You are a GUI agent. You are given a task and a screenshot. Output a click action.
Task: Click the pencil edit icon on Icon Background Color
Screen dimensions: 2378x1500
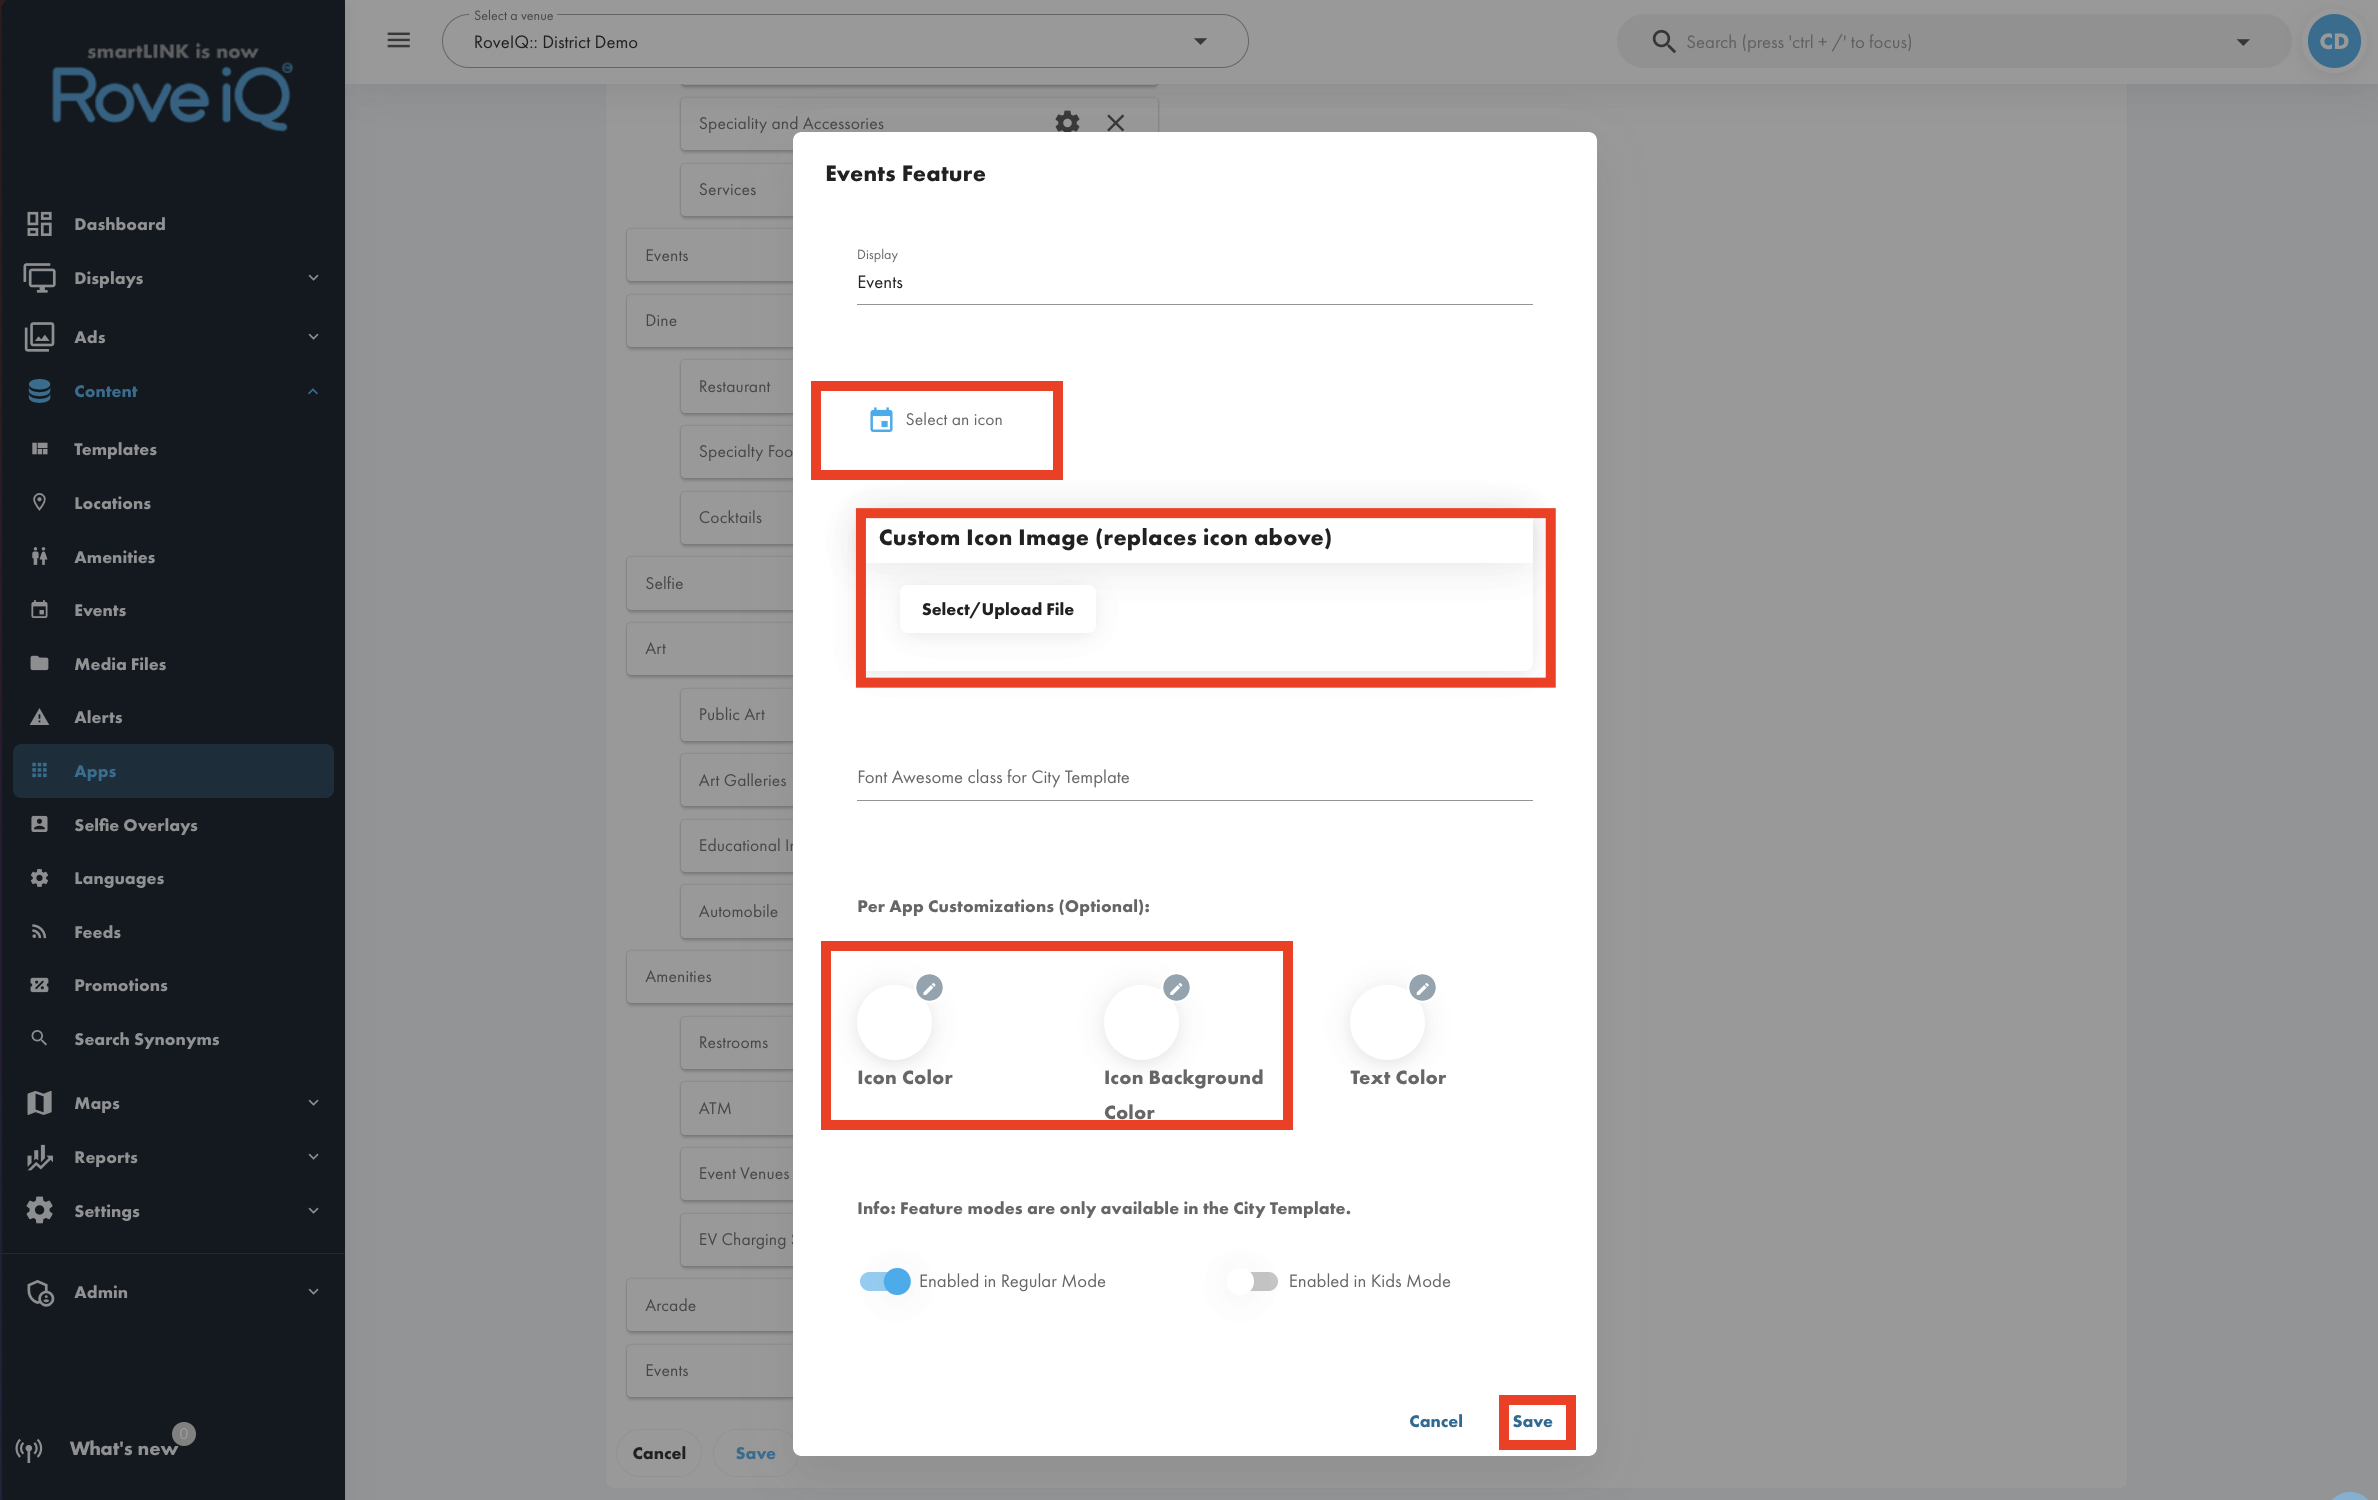point(1176,988)
